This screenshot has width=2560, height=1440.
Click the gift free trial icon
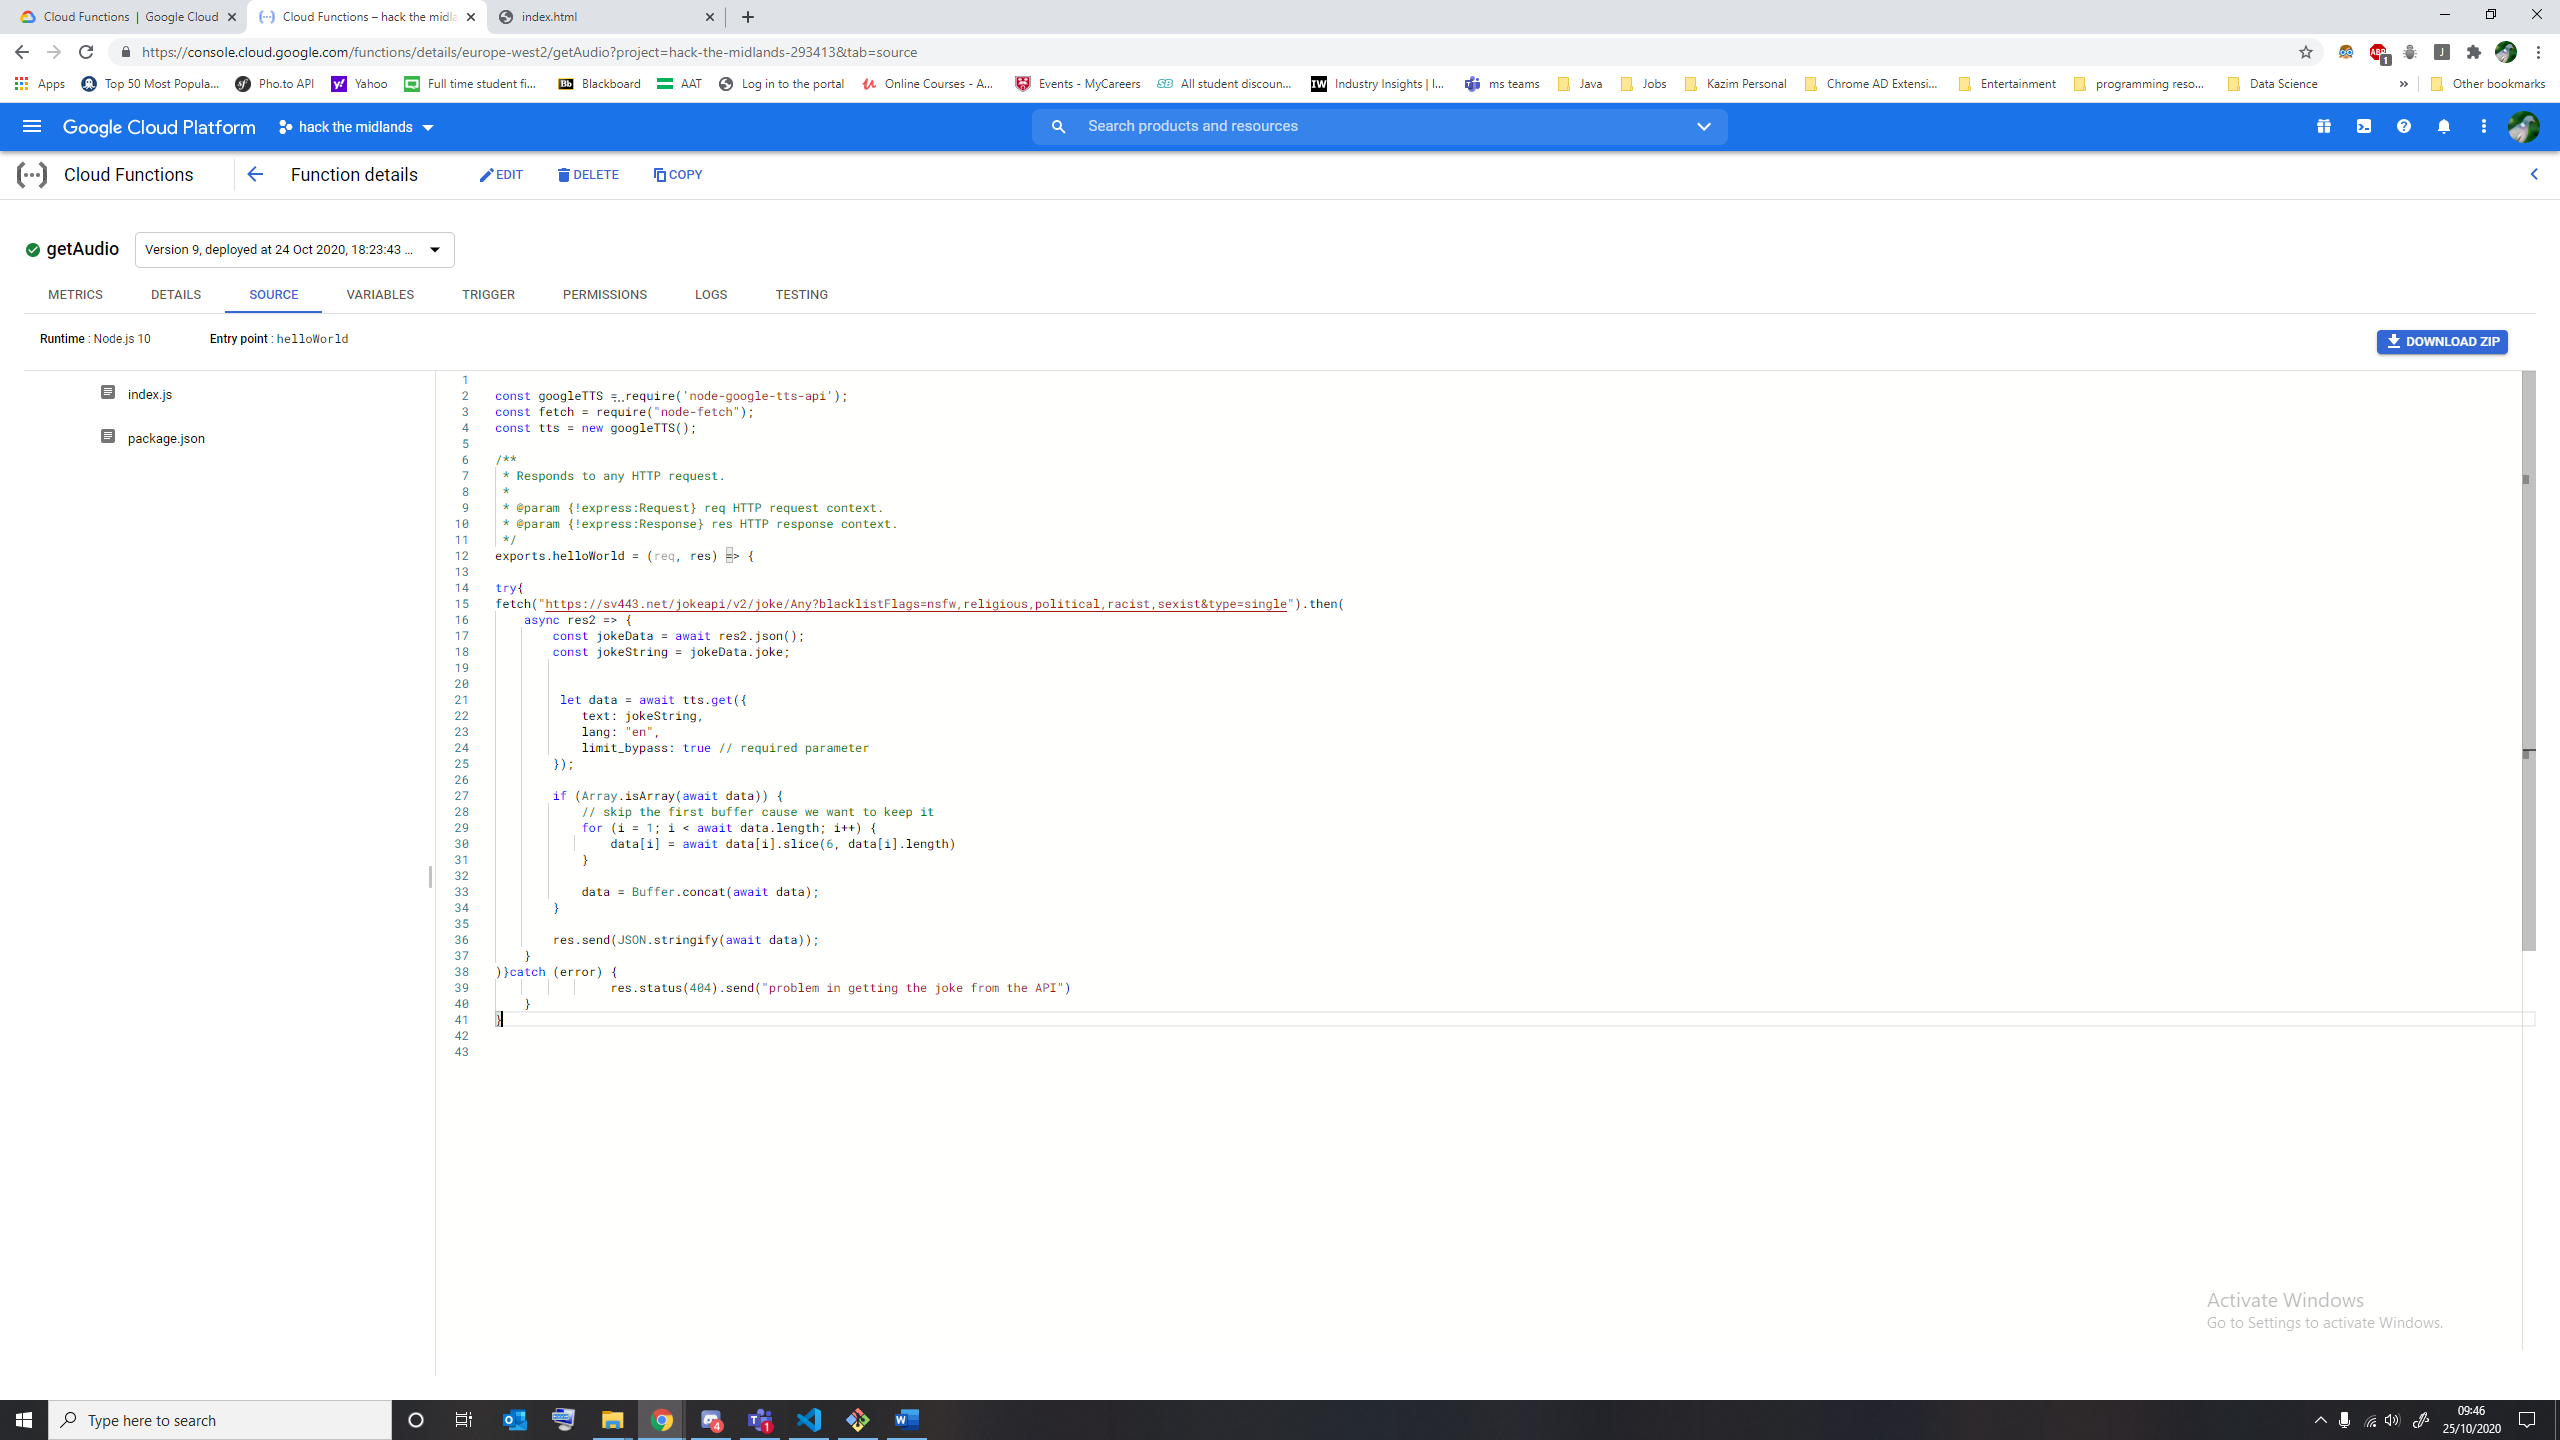point(2324,127)
